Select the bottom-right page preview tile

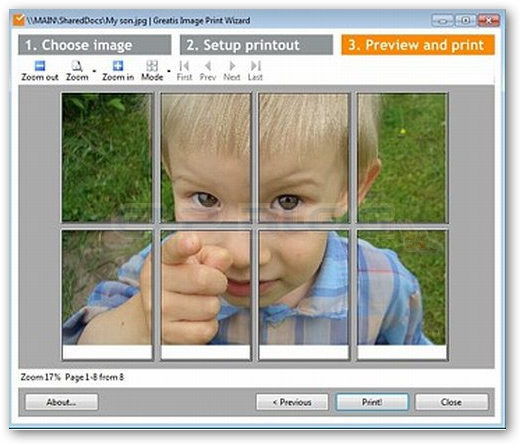402,295
